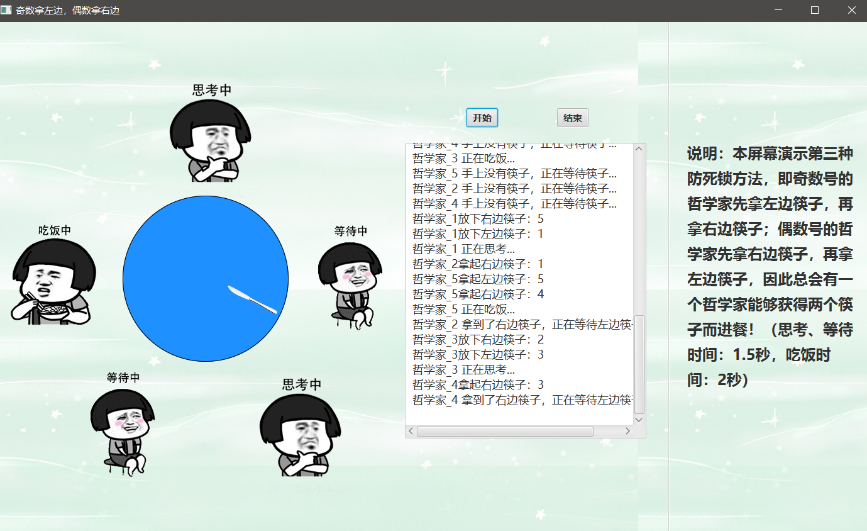The height and width of the screenshot is (531, 867).
Task: Click the waiting philosopher below the eating one
Action: (x=123, y=431)
